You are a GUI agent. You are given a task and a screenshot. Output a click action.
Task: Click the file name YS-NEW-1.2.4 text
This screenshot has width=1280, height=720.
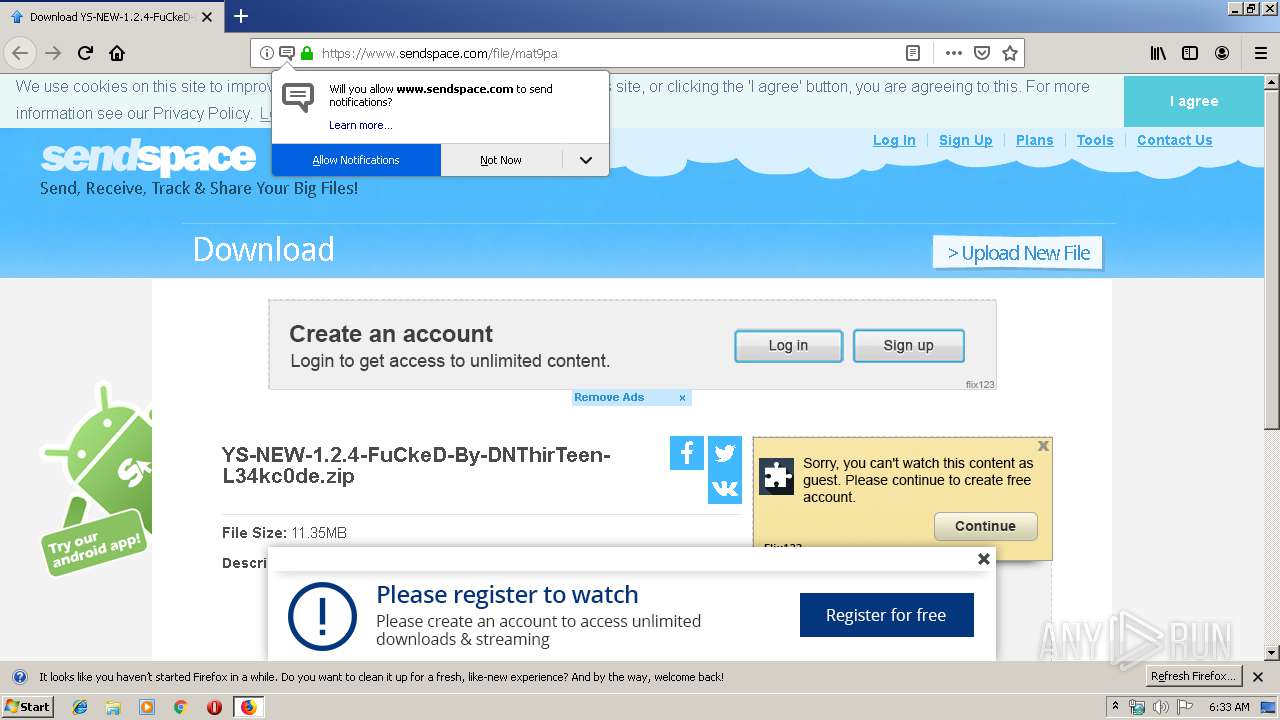416,465
